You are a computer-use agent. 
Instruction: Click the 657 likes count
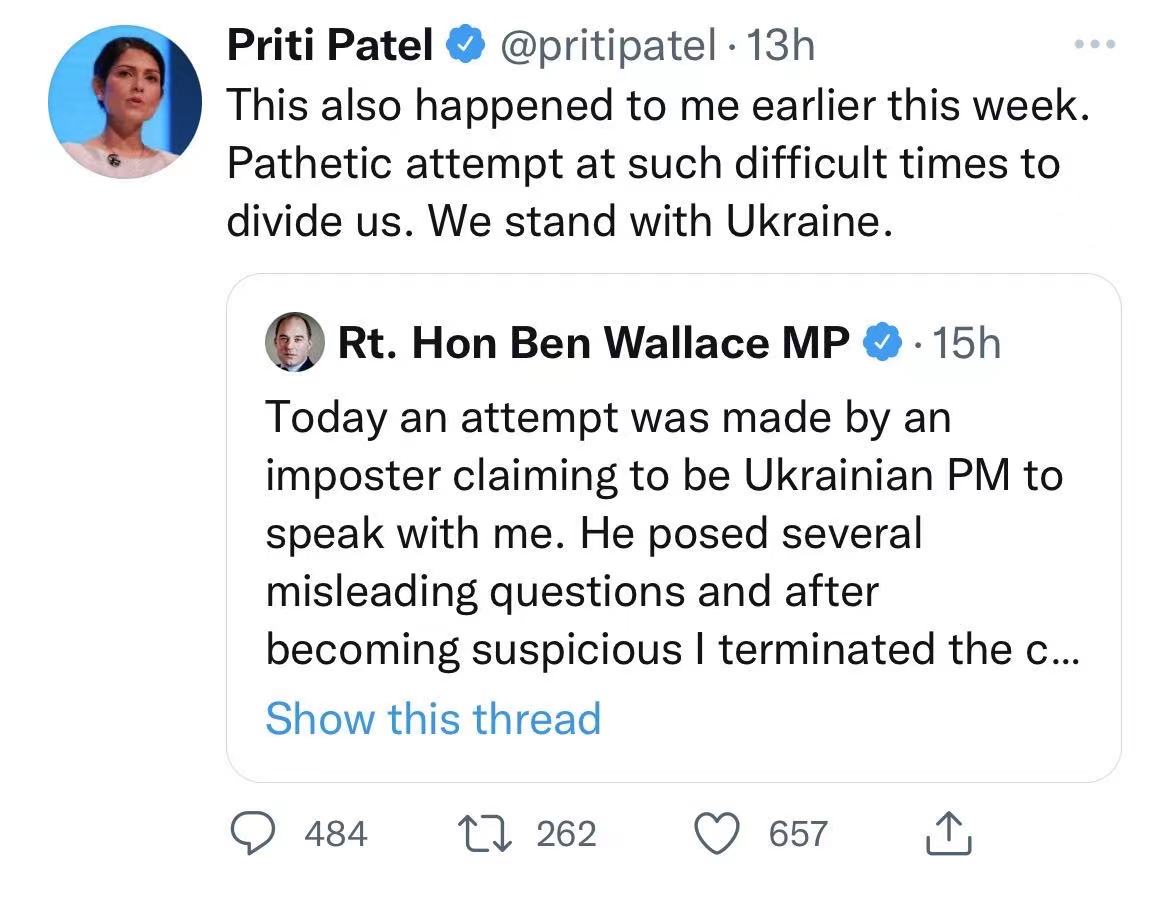(798, 833)
